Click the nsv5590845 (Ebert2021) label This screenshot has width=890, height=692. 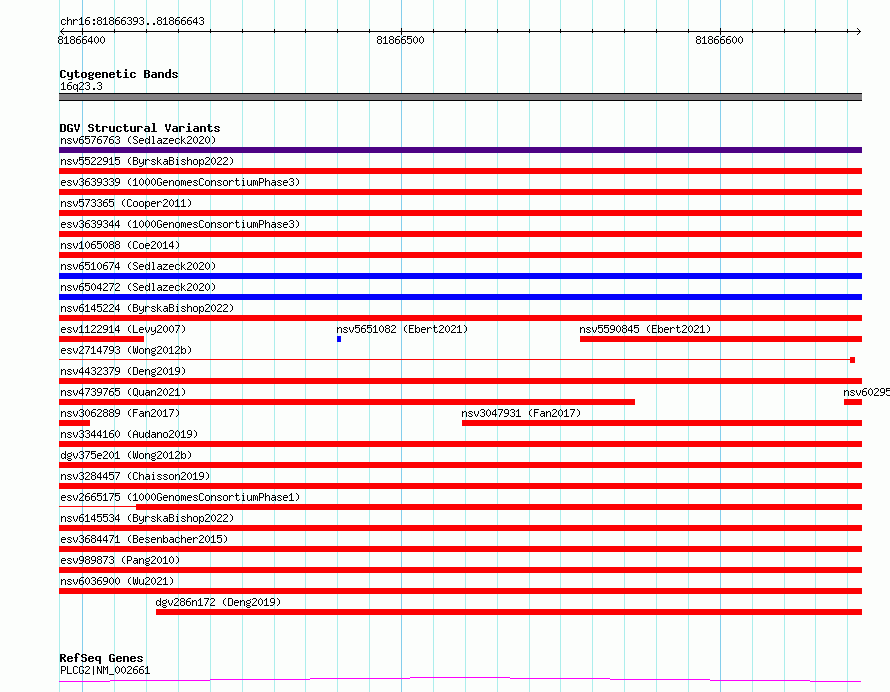click(x=645, y=329)
